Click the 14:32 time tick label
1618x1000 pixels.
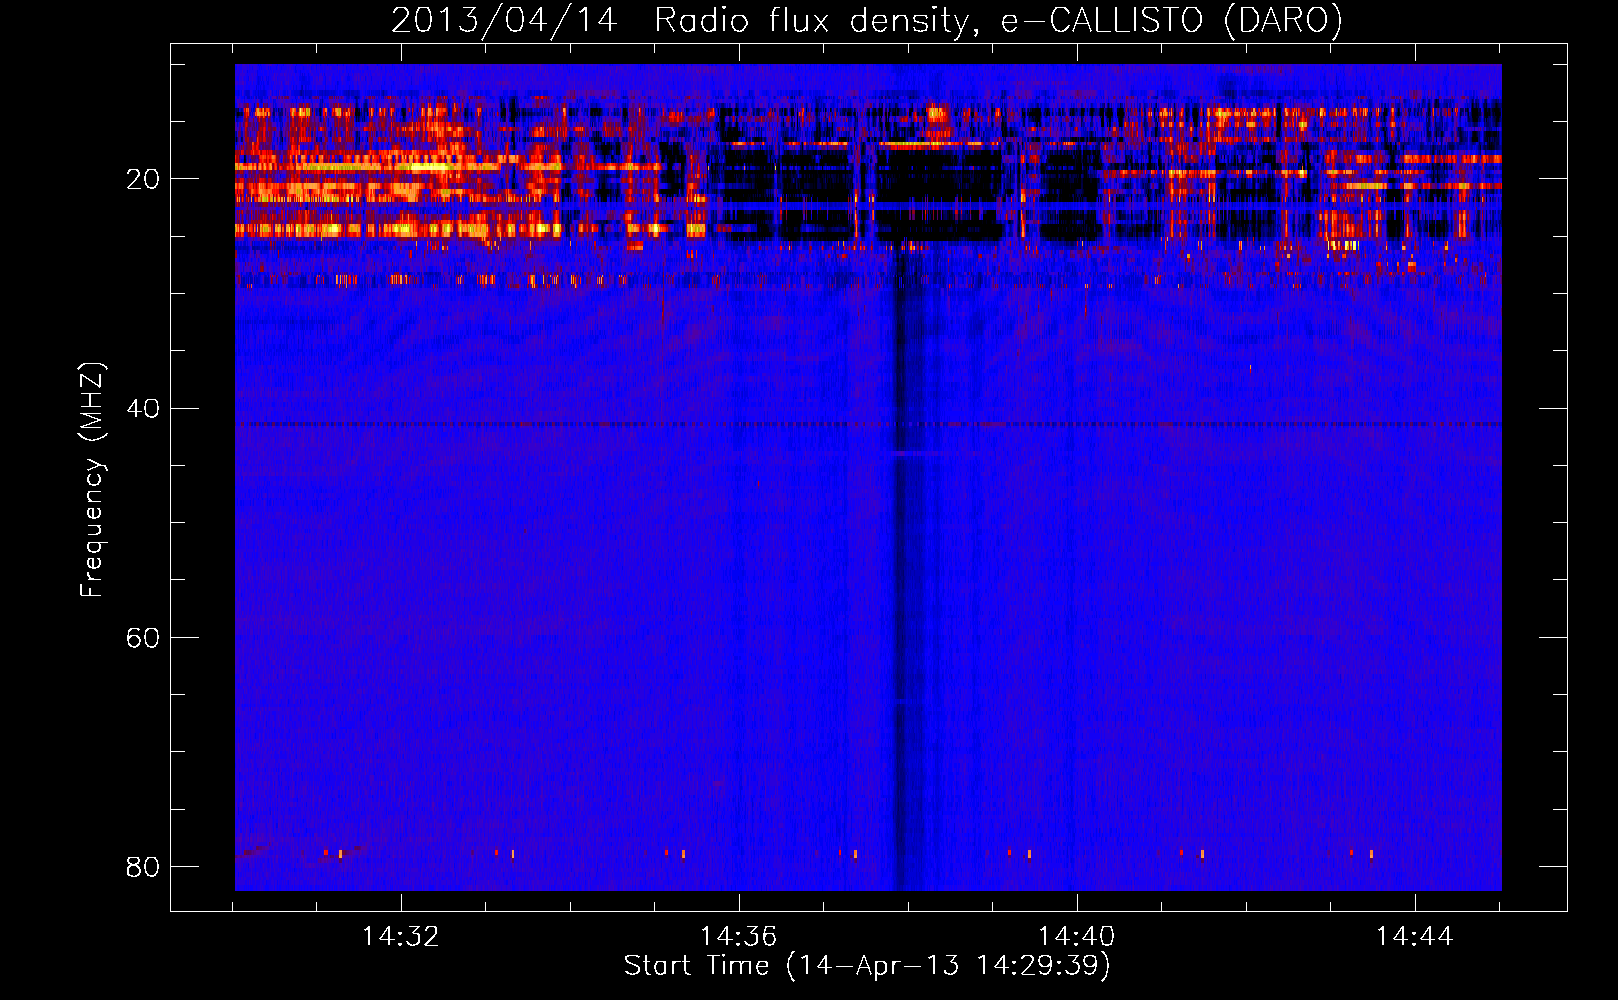400,937
